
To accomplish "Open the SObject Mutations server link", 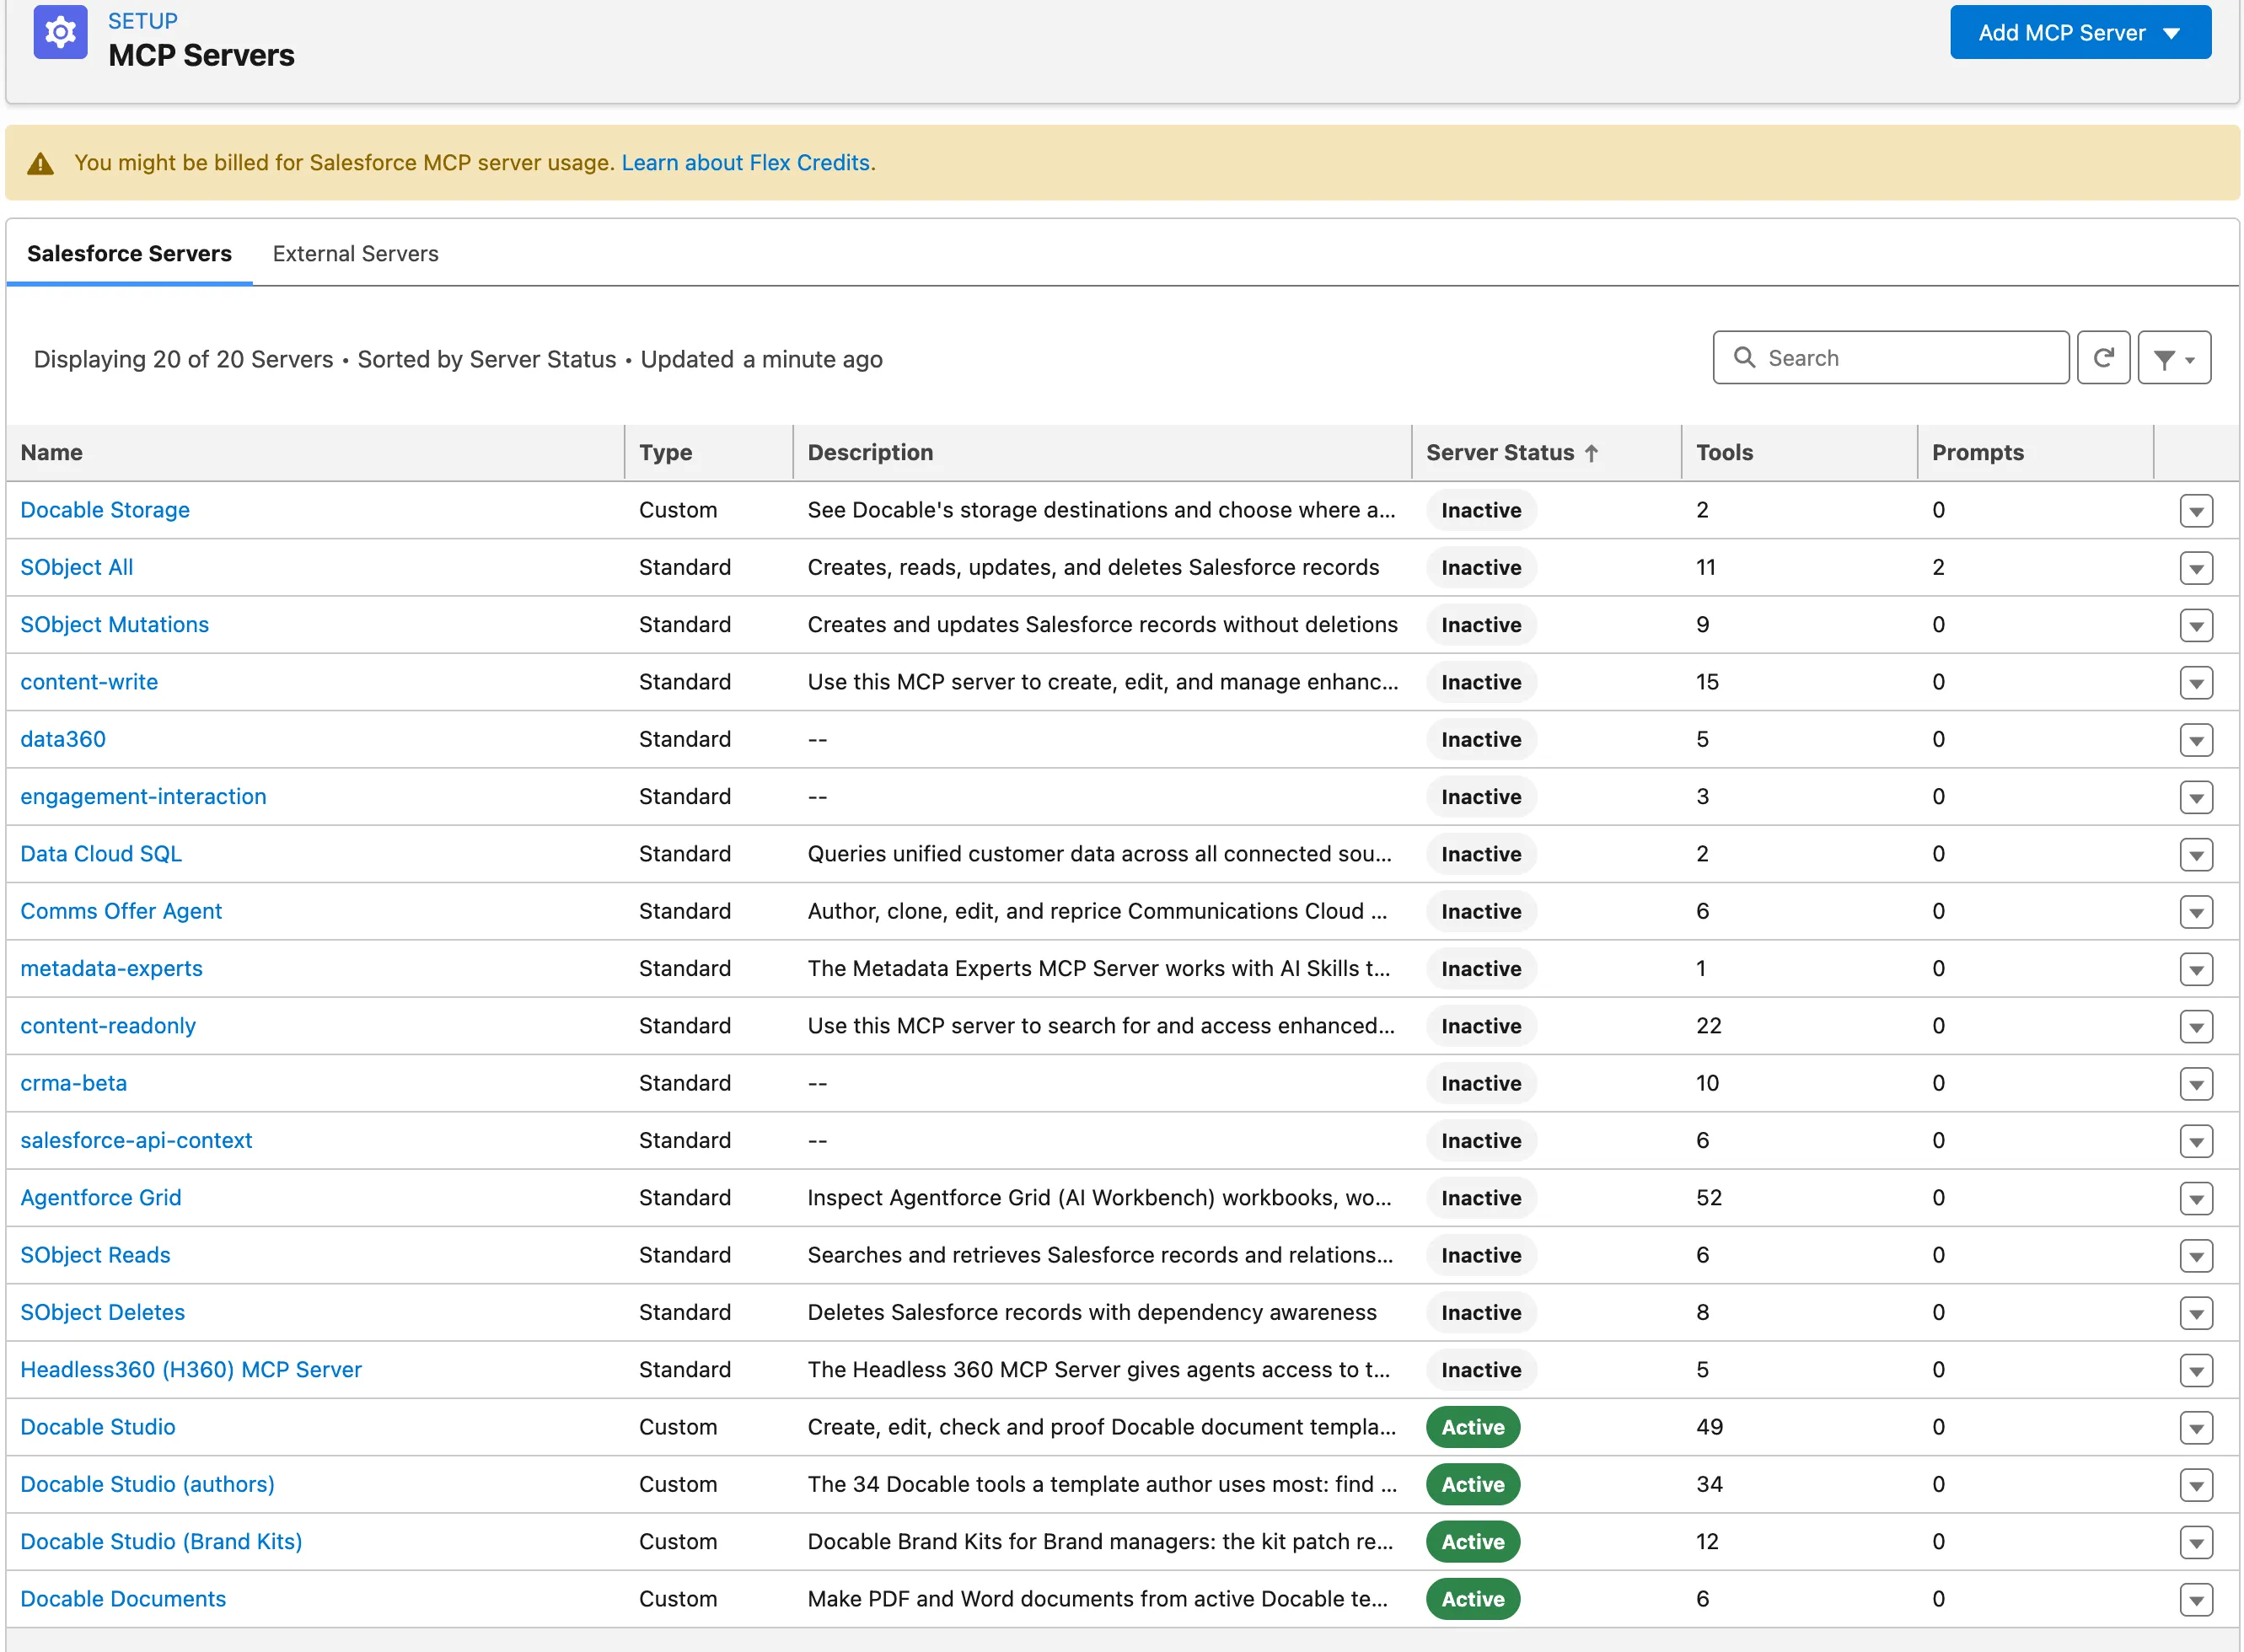I will (x=115, y=625).
